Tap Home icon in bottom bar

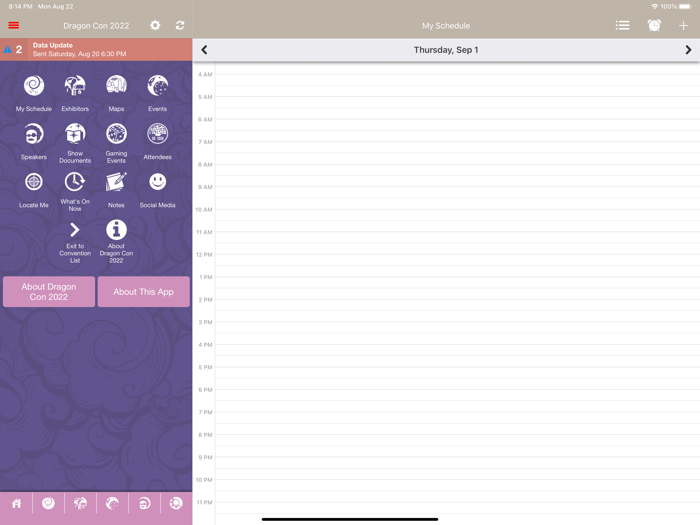point(17,504)
